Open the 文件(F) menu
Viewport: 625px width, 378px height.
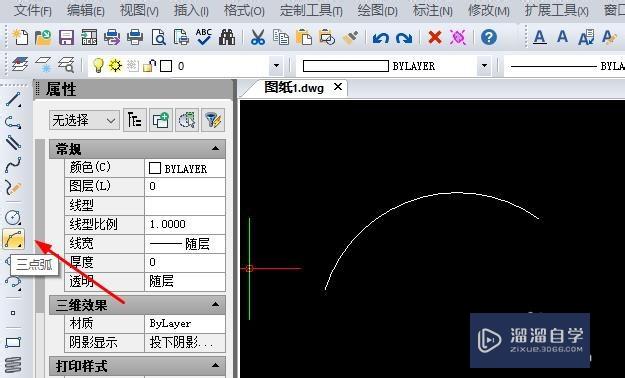pyautogui.click(x=33, y=10)
